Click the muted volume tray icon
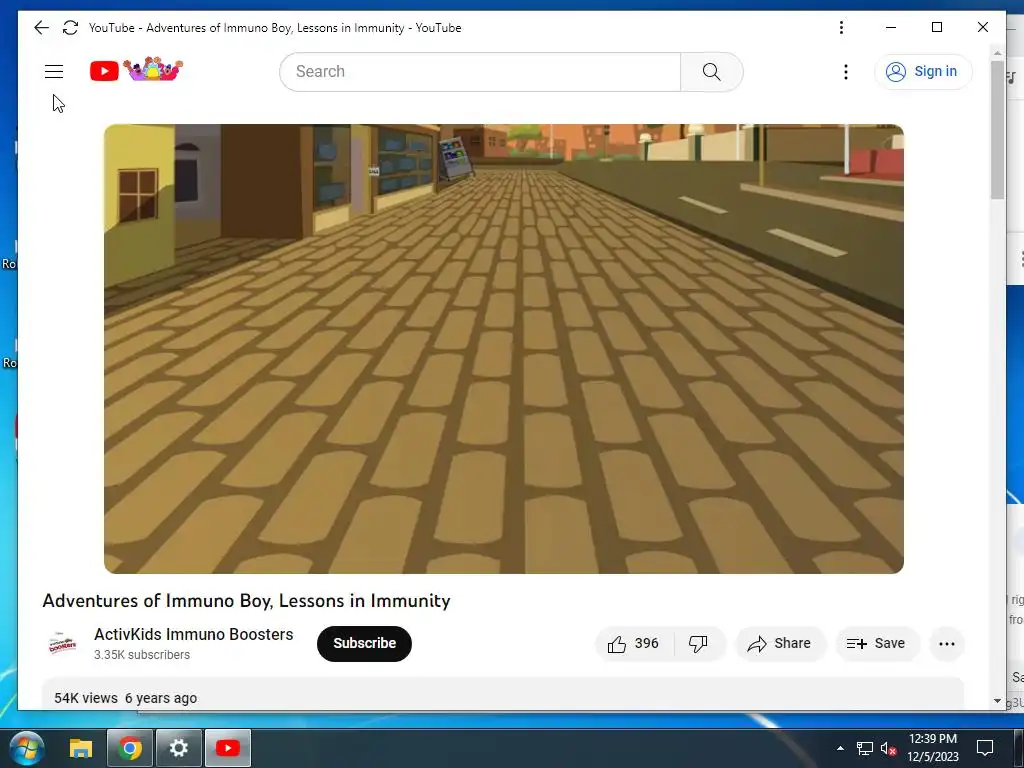 point(888,748)
